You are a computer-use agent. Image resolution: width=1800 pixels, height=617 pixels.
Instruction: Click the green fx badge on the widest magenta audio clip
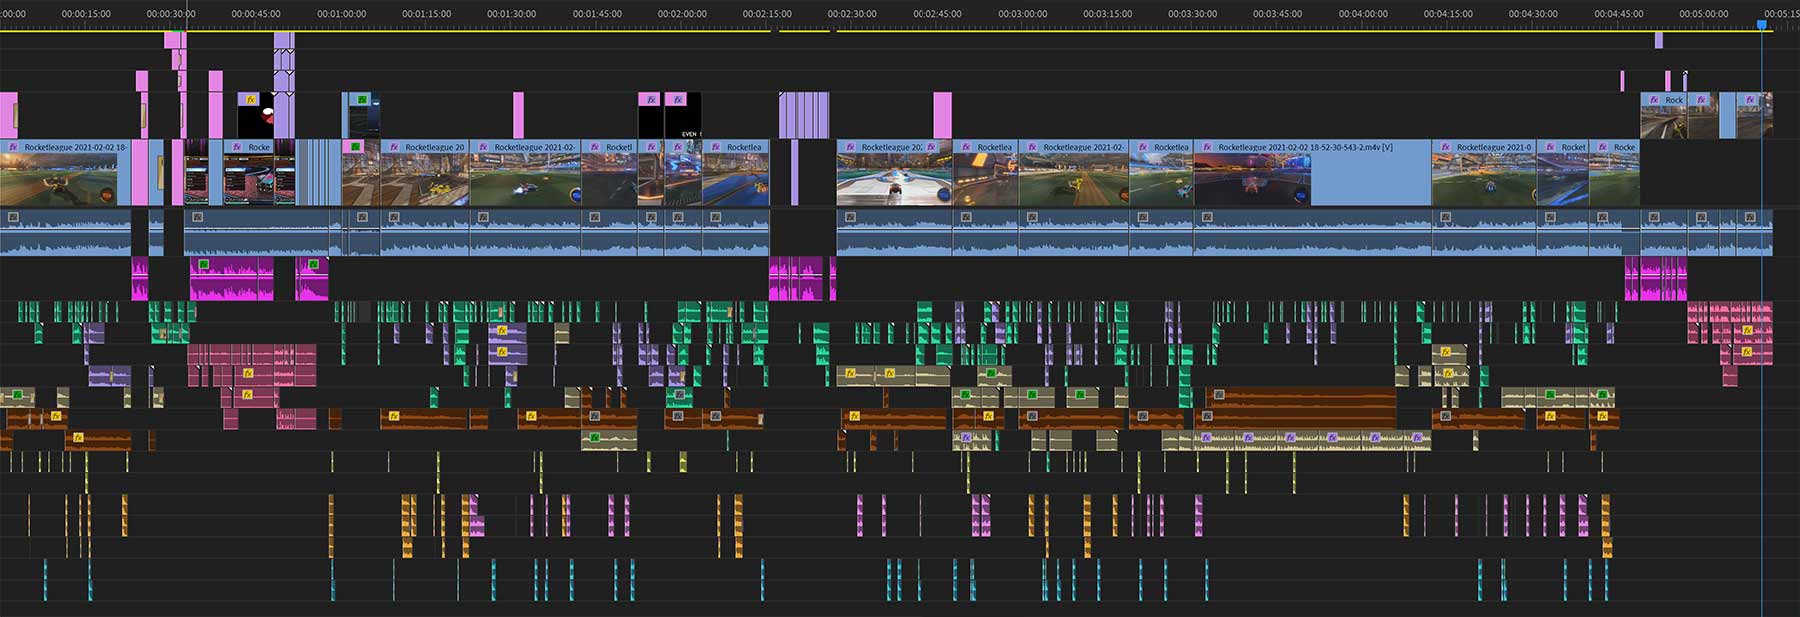click(x=204, y=265)
